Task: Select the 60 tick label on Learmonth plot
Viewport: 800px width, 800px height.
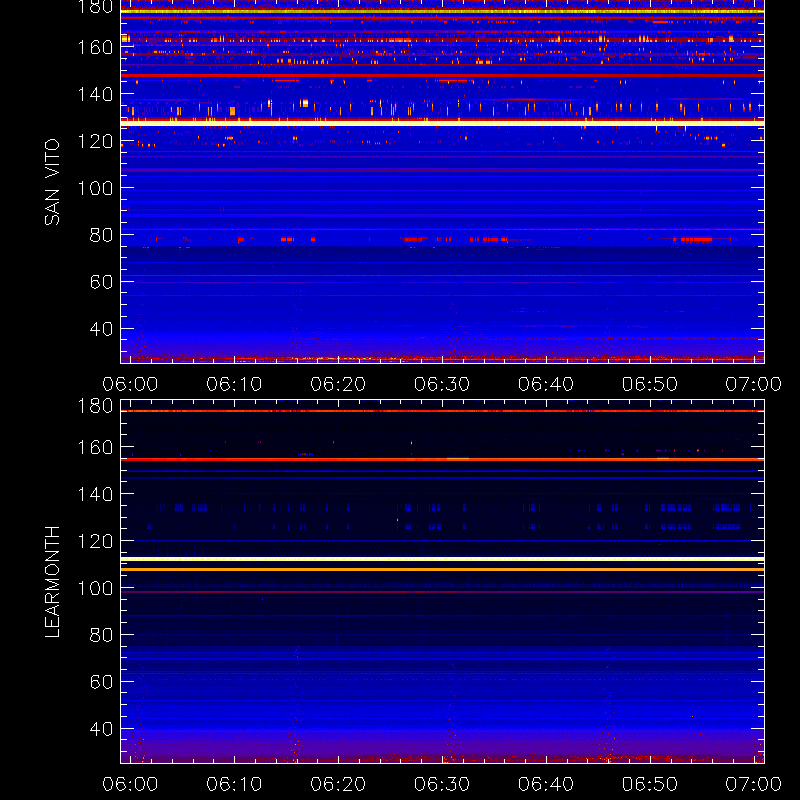Action: 101,682
